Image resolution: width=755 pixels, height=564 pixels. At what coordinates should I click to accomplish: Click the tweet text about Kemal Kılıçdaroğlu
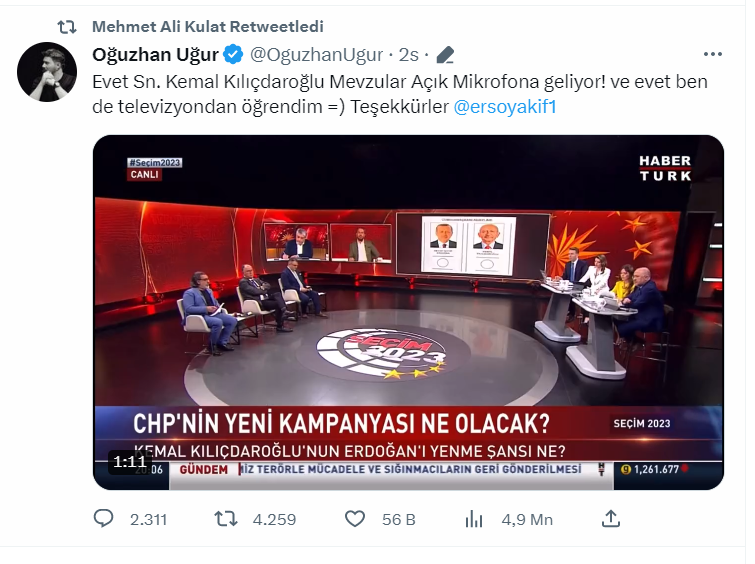[400, 94]
